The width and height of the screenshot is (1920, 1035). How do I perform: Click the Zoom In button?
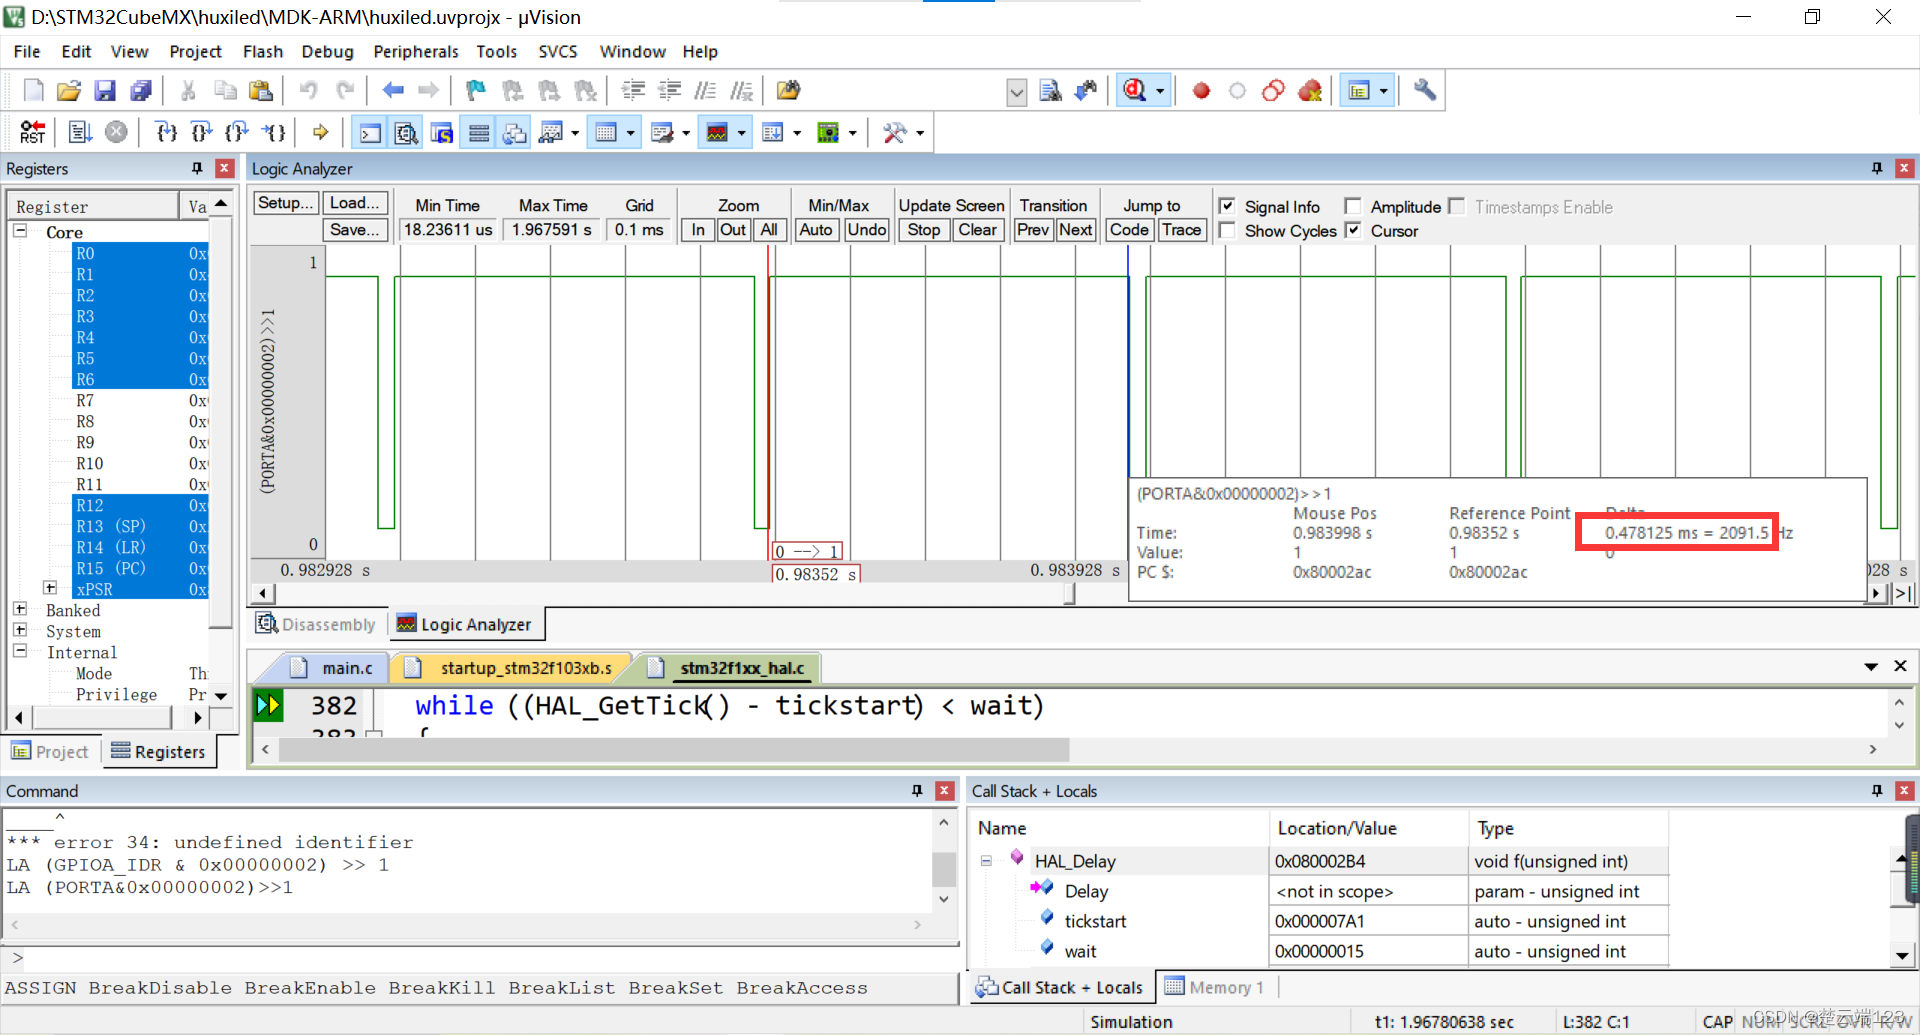click(x=698, y=230)
